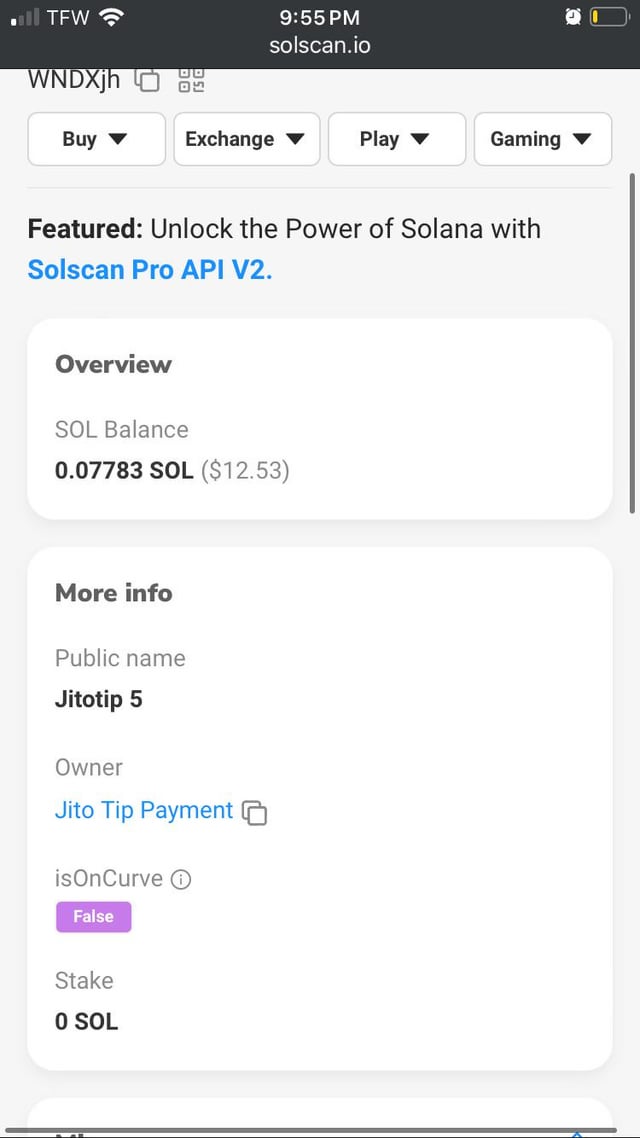Open the Play dropdown menu
Image resolution: width=640 pixels, height=1138 pixels.
(396, 139)
